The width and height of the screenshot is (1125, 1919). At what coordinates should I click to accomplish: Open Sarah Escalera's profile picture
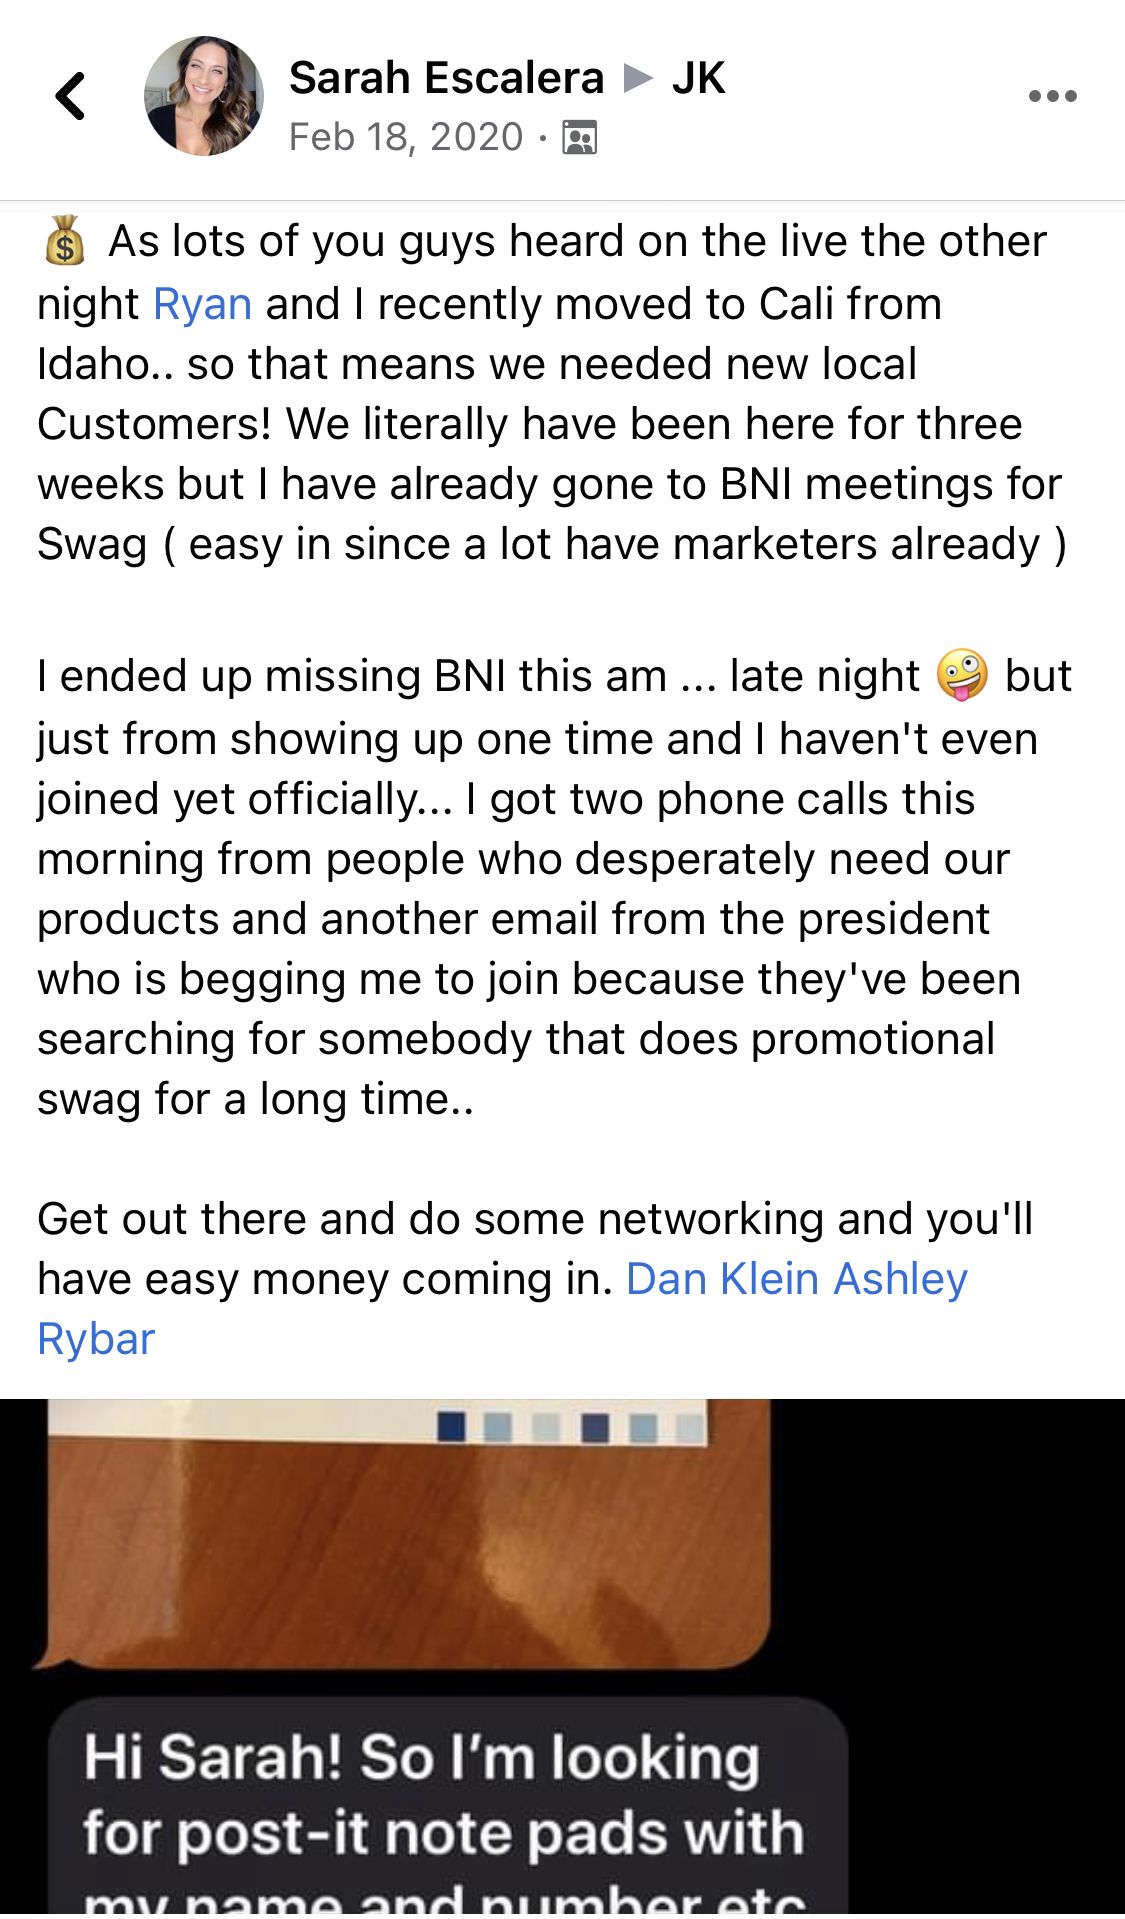click(204, 96)
